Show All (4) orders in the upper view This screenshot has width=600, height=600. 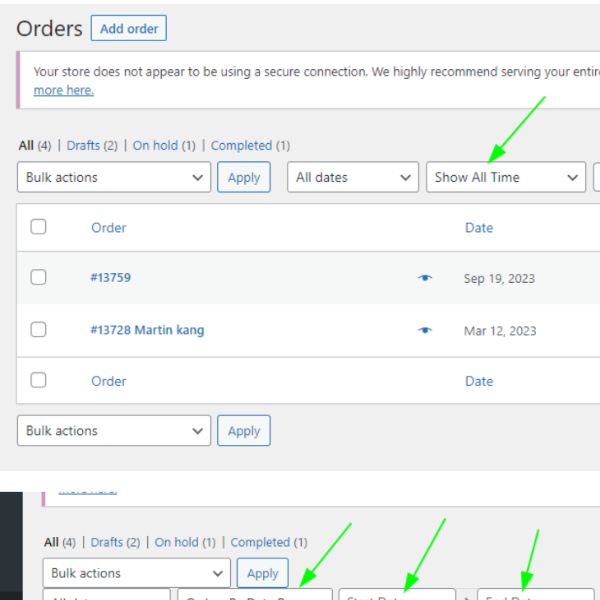(35, 146)
